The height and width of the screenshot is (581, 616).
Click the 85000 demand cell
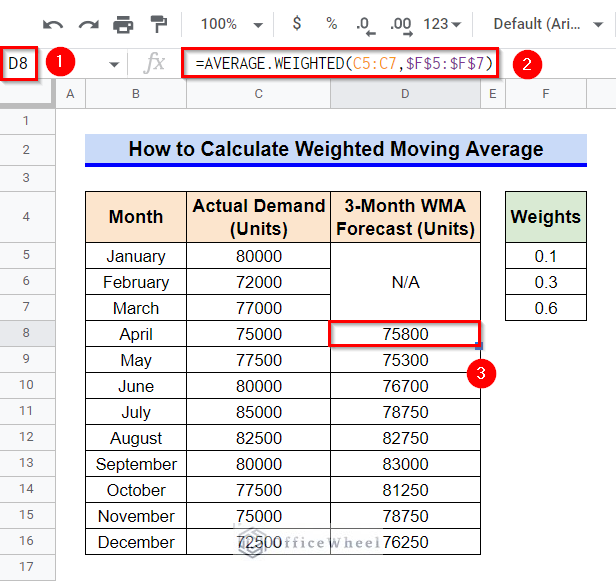click(x=258, y=412)
